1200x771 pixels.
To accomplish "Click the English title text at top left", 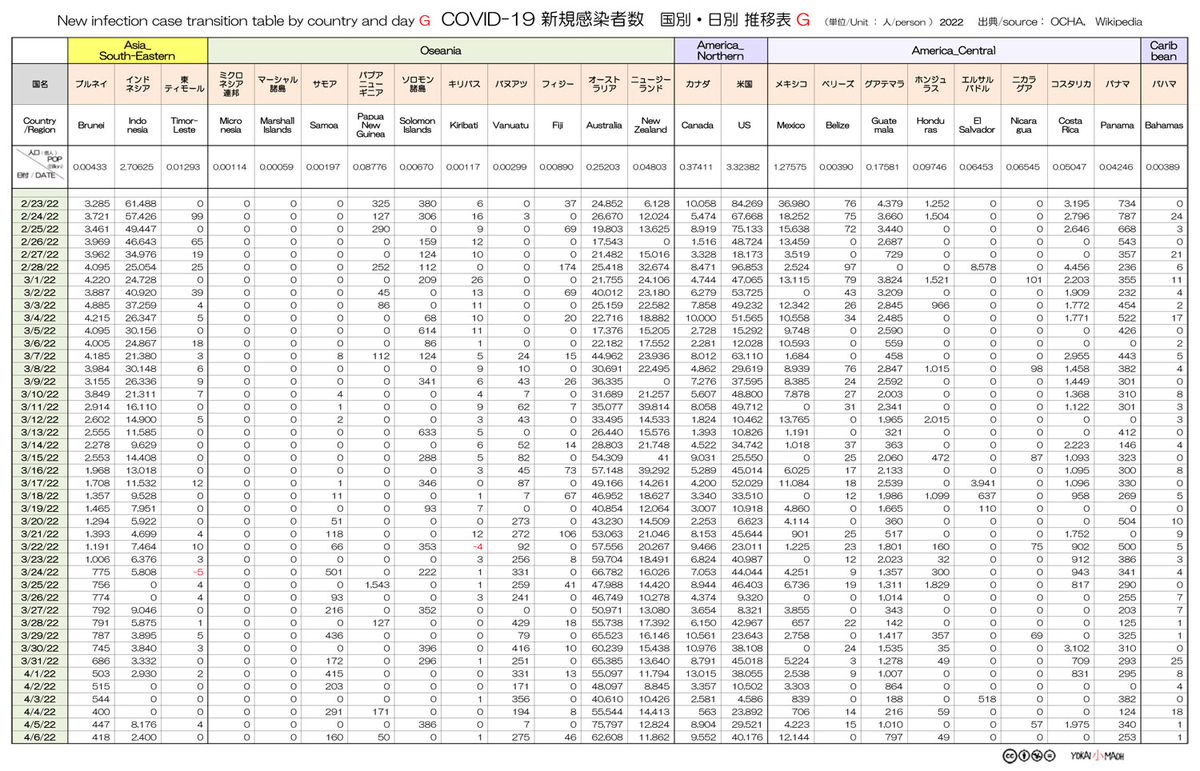I will [x=238, y=19].
